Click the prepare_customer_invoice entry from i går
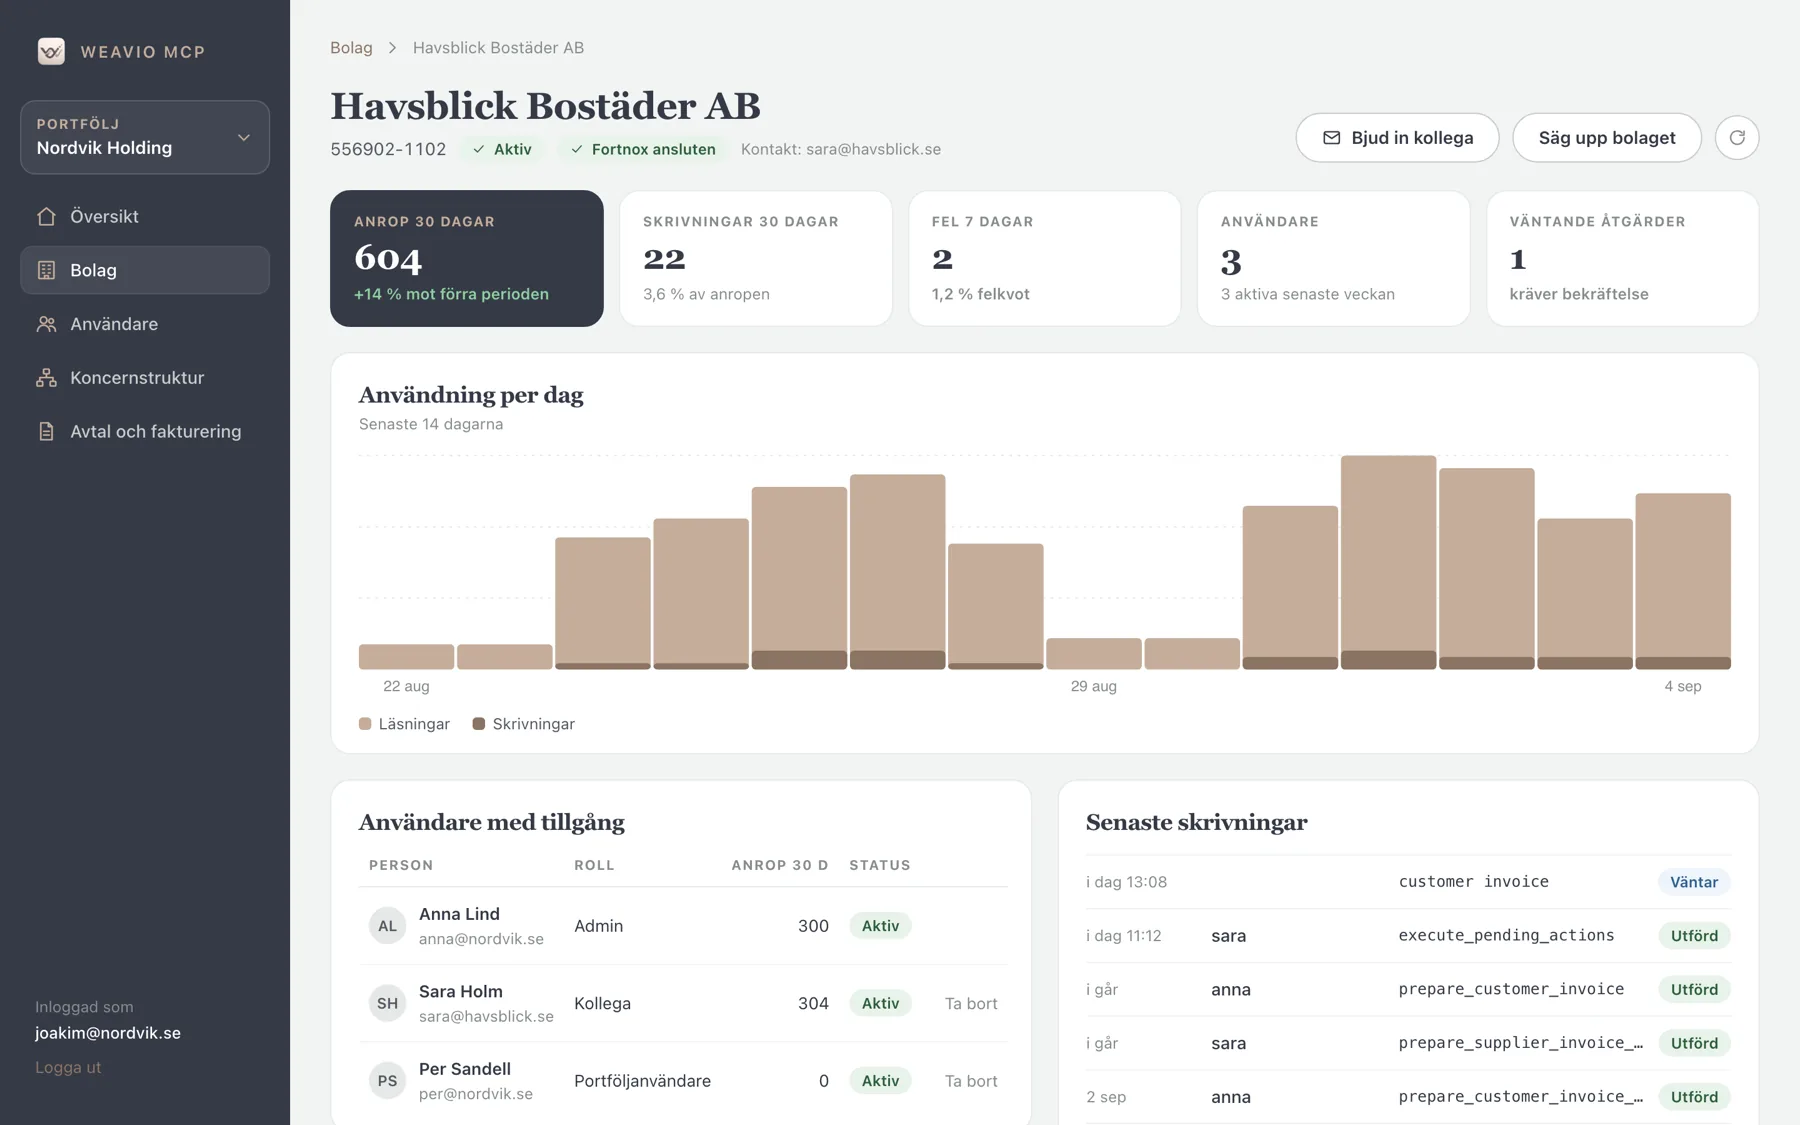 click(1408, 990)
